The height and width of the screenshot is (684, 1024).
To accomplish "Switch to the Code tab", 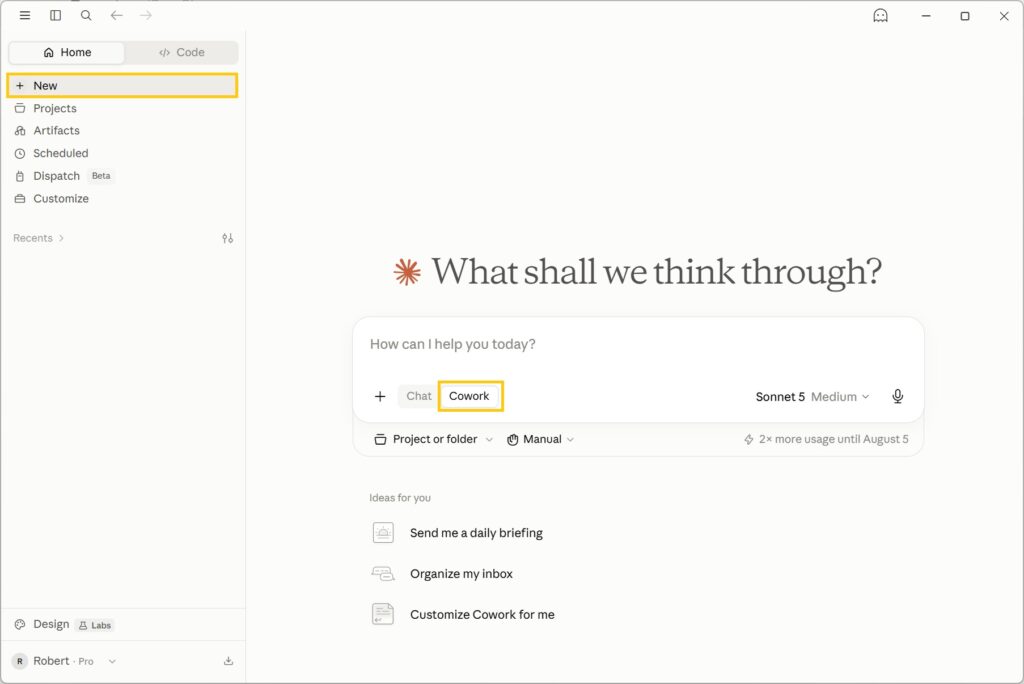I will 182,52.
